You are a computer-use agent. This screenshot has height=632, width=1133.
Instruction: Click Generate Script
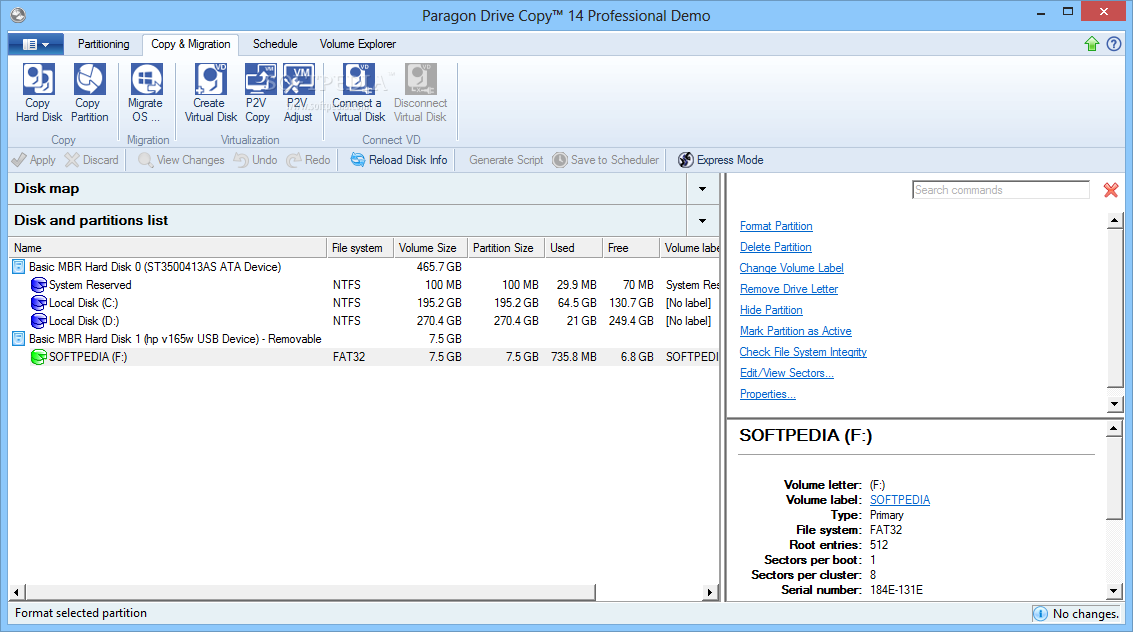(506, 160)
